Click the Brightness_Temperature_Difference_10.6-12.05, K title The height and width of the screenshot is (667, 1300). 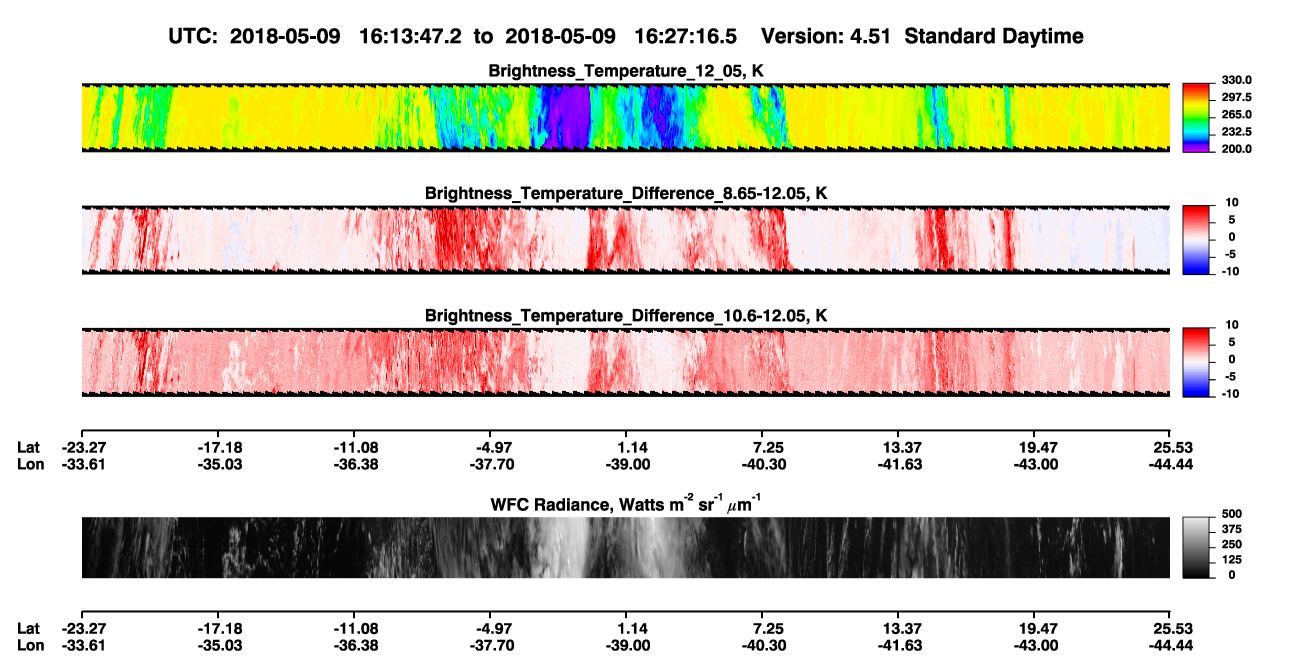point(626,315)
